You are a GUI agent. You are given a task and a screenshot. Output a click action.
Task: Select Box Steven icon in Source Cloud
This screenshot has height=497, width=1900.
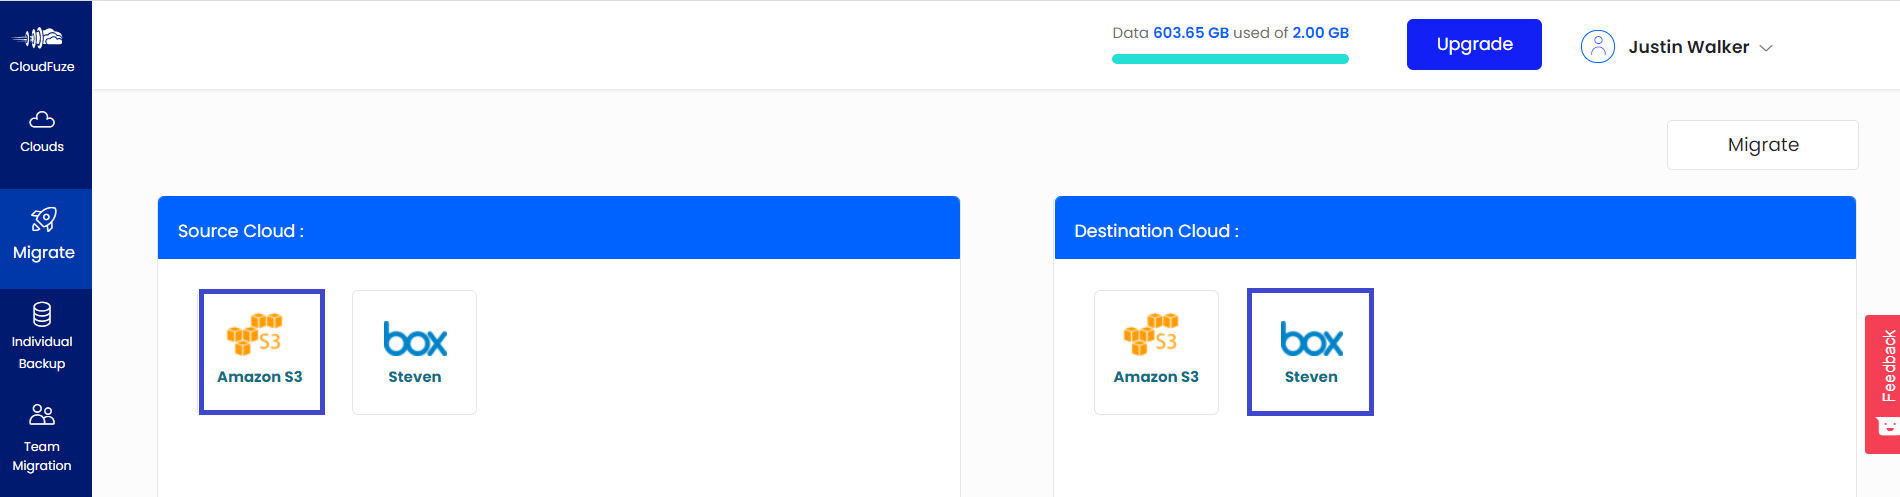tap(415, 340)
